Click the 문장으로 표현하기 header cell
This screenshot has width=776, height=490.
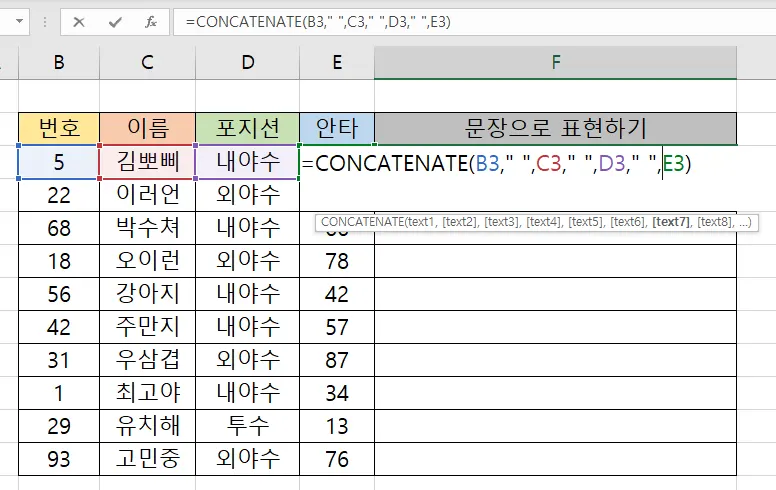pos(555,128)
